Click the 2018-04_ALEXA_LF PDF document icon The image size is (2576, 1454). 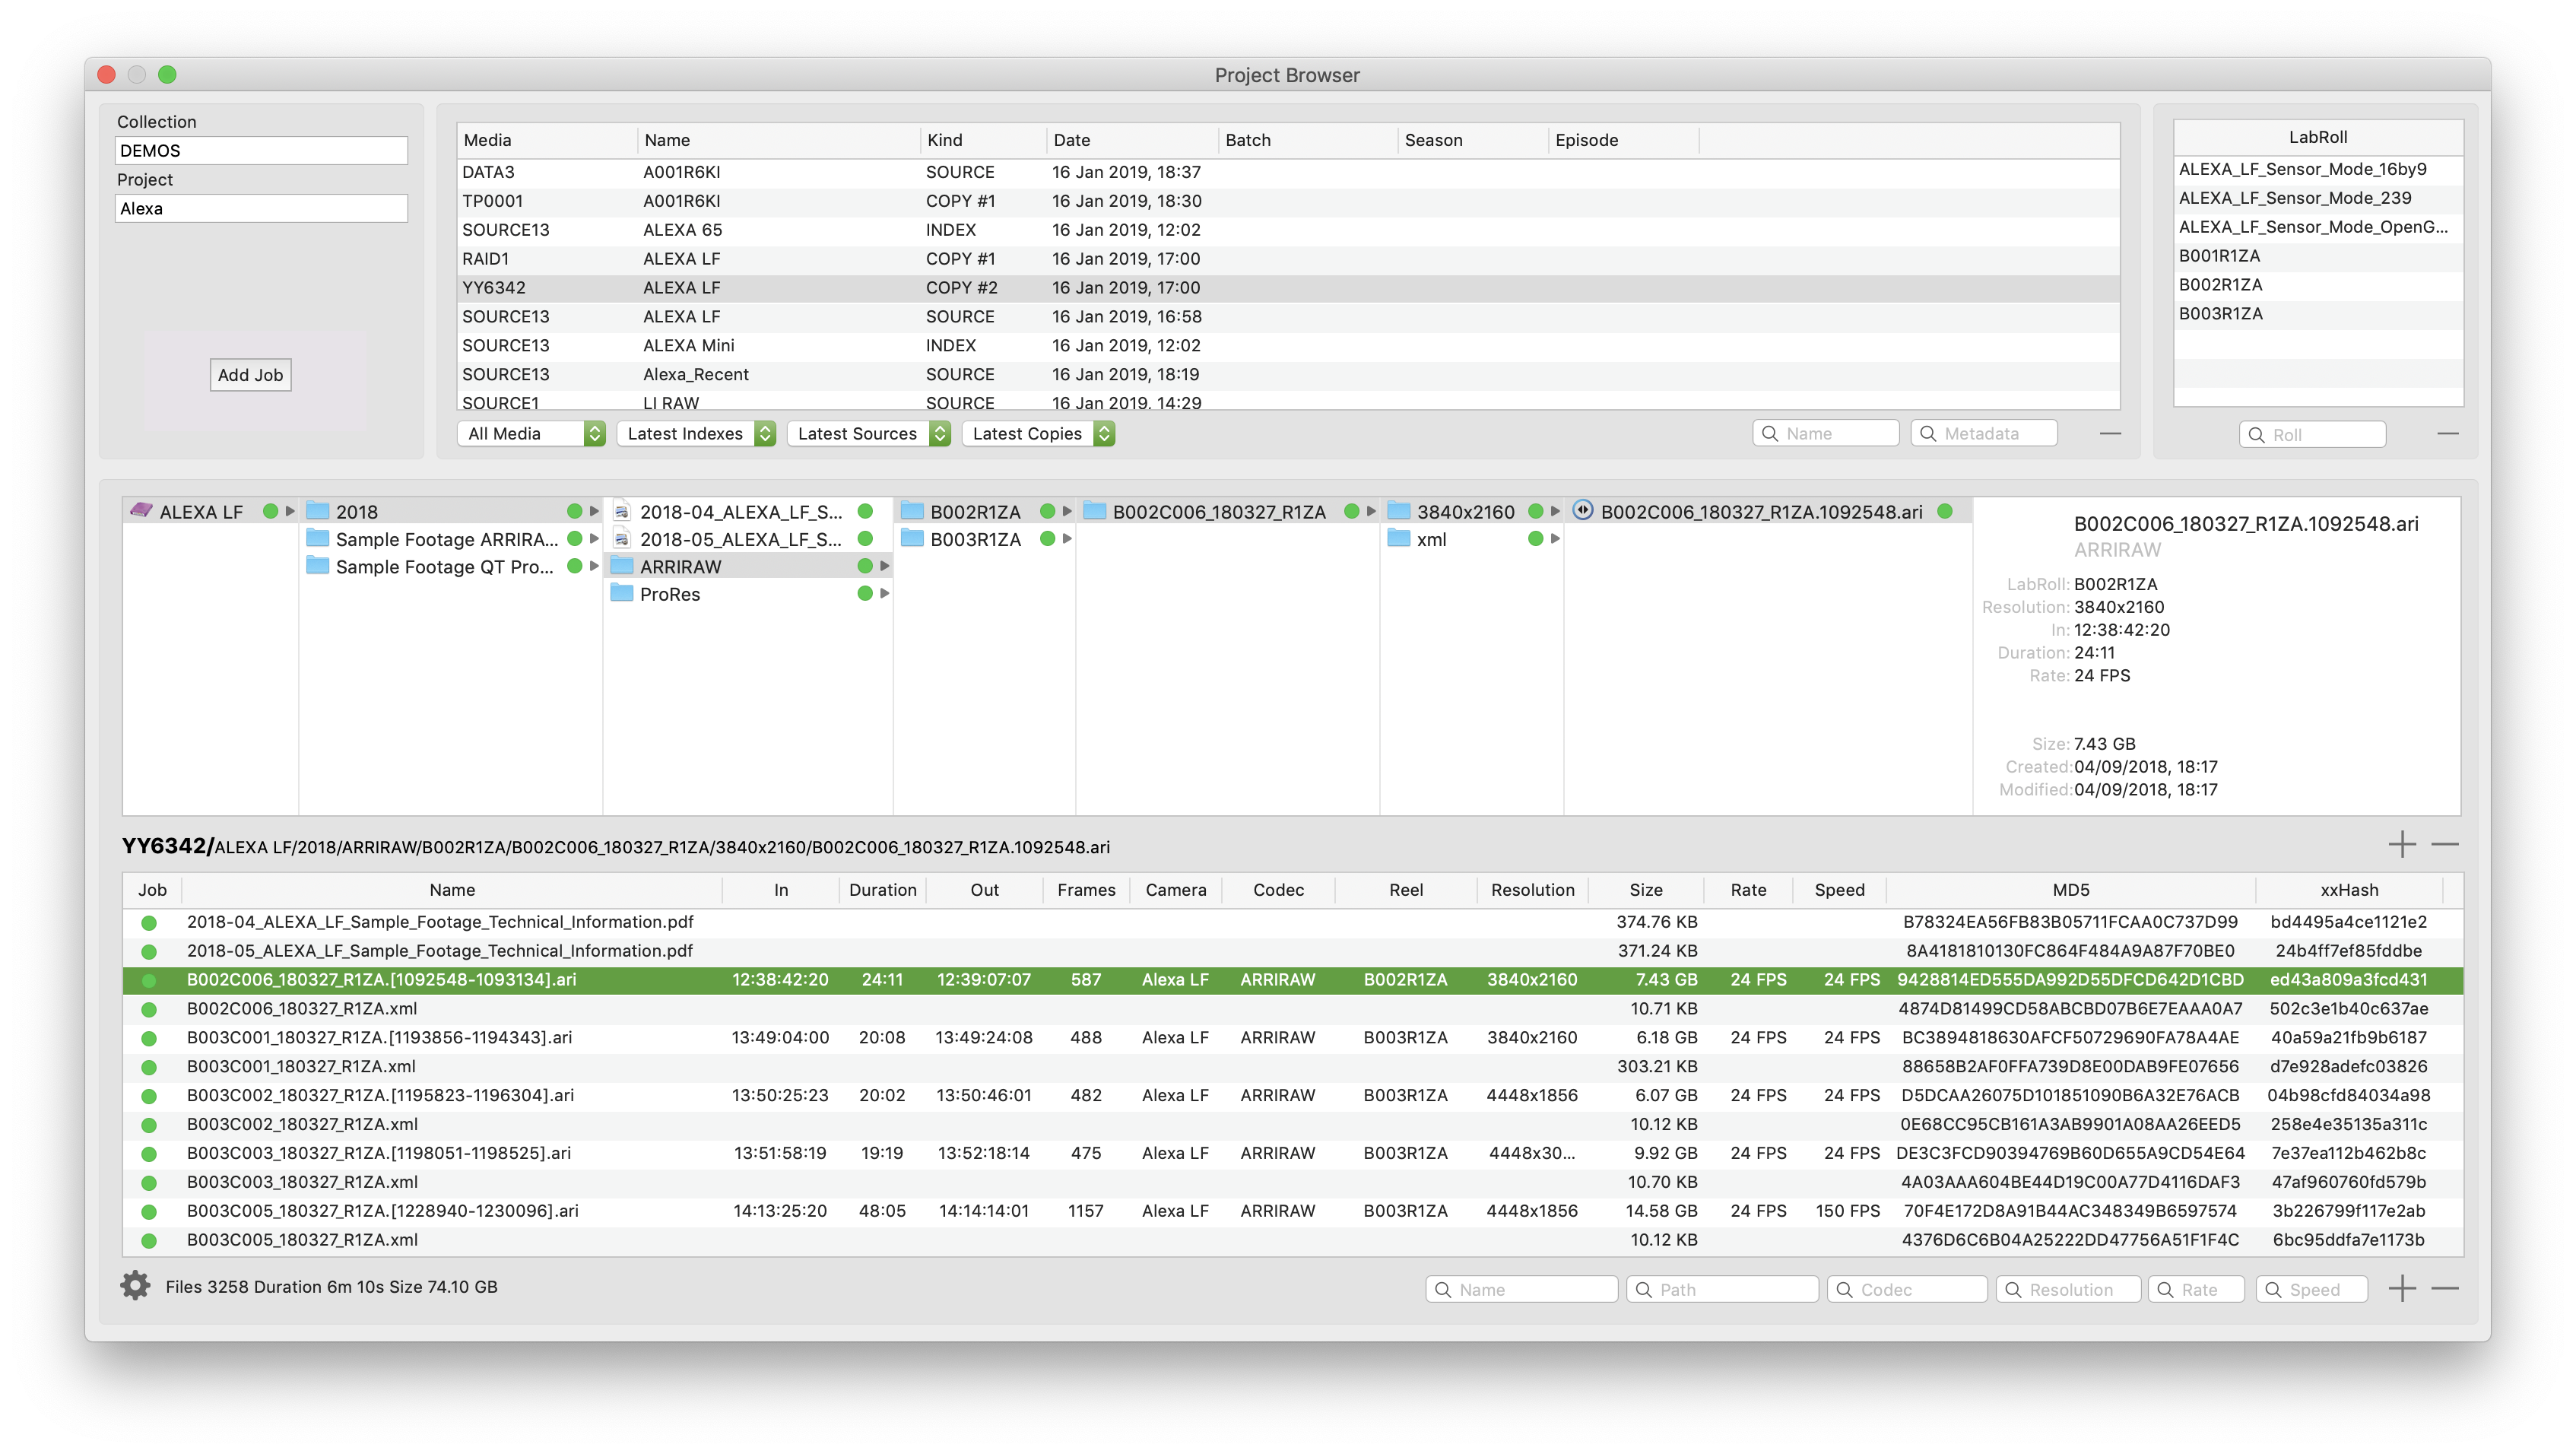(x=621, y=511)
